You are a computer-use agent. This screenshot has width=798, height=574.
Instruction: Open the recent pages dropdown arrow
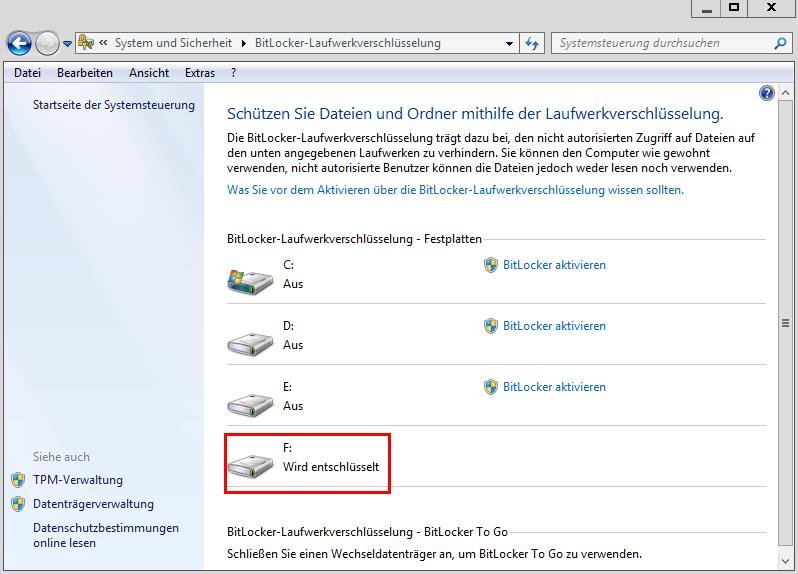(x=67, y=44)
